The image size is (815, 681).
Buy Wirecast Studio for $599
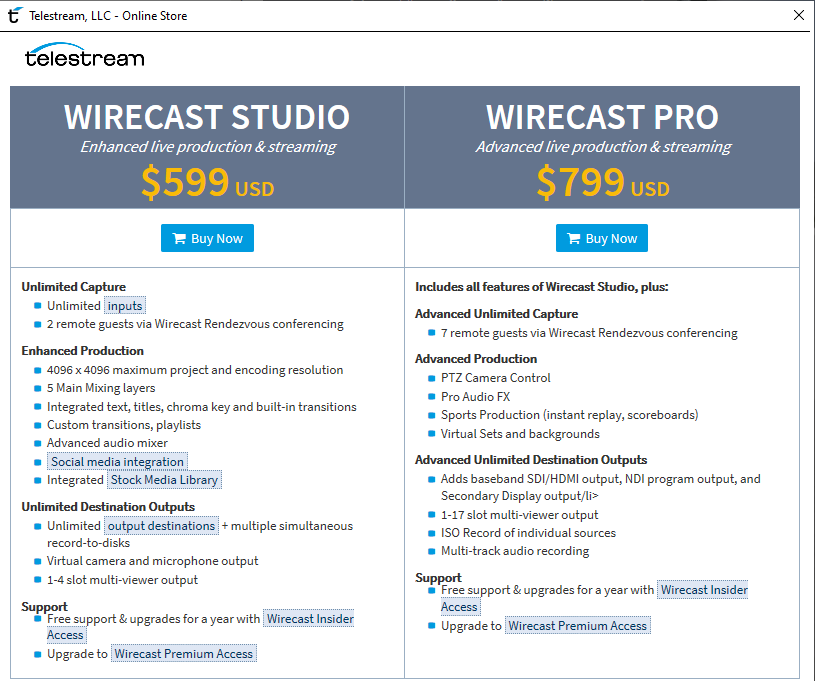(207, 238)
